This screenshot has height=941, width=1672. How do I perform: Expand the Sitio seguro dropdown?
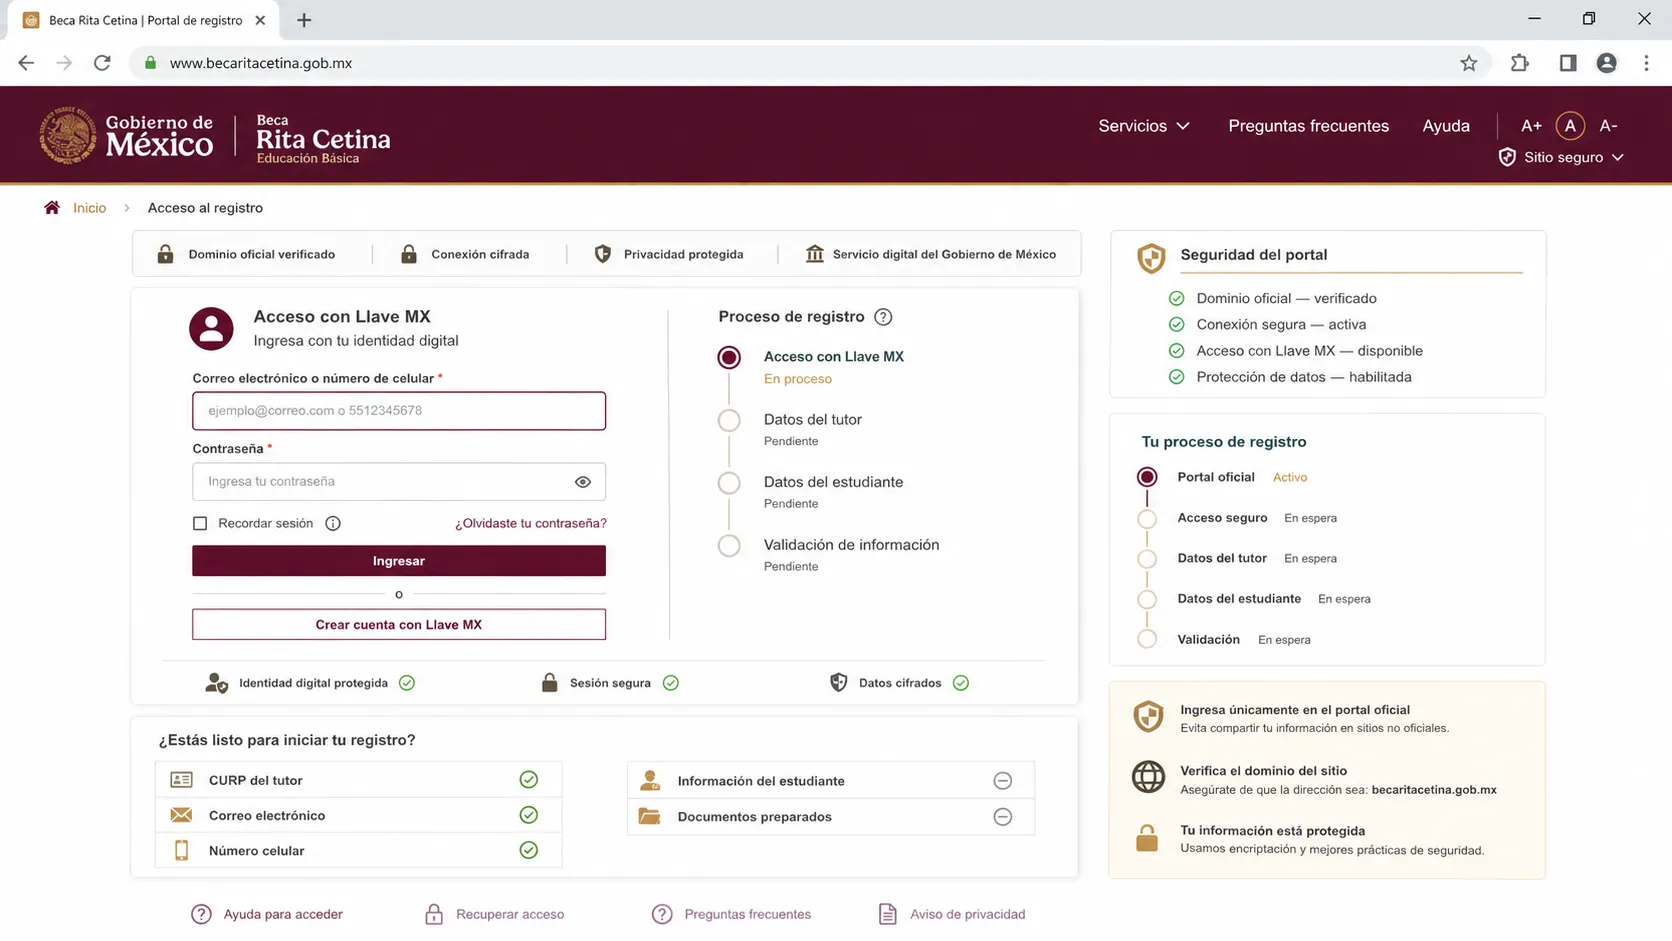(x=1561, y=157)
